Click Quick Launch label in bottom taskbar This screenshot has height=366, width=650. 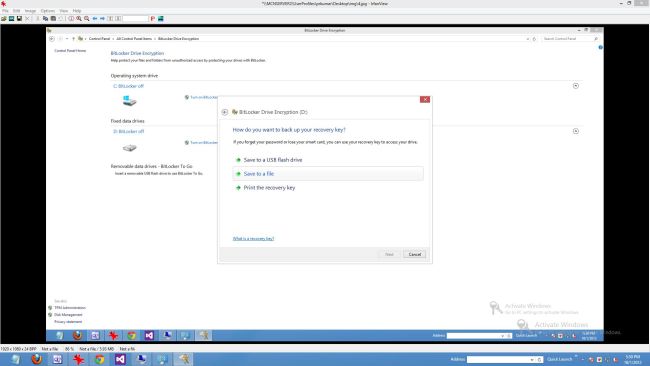[x=560, y=359]
